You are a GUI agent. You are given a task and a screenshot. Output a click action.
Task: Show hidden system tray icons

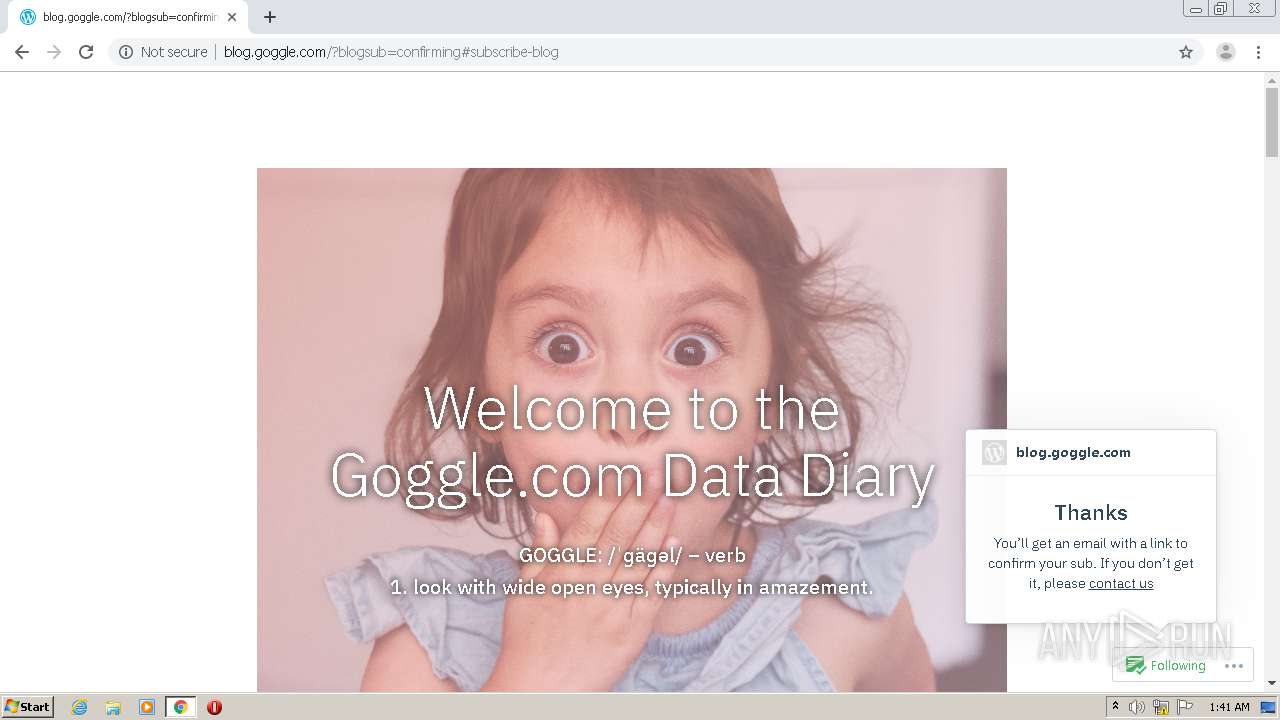(1115, 707)
